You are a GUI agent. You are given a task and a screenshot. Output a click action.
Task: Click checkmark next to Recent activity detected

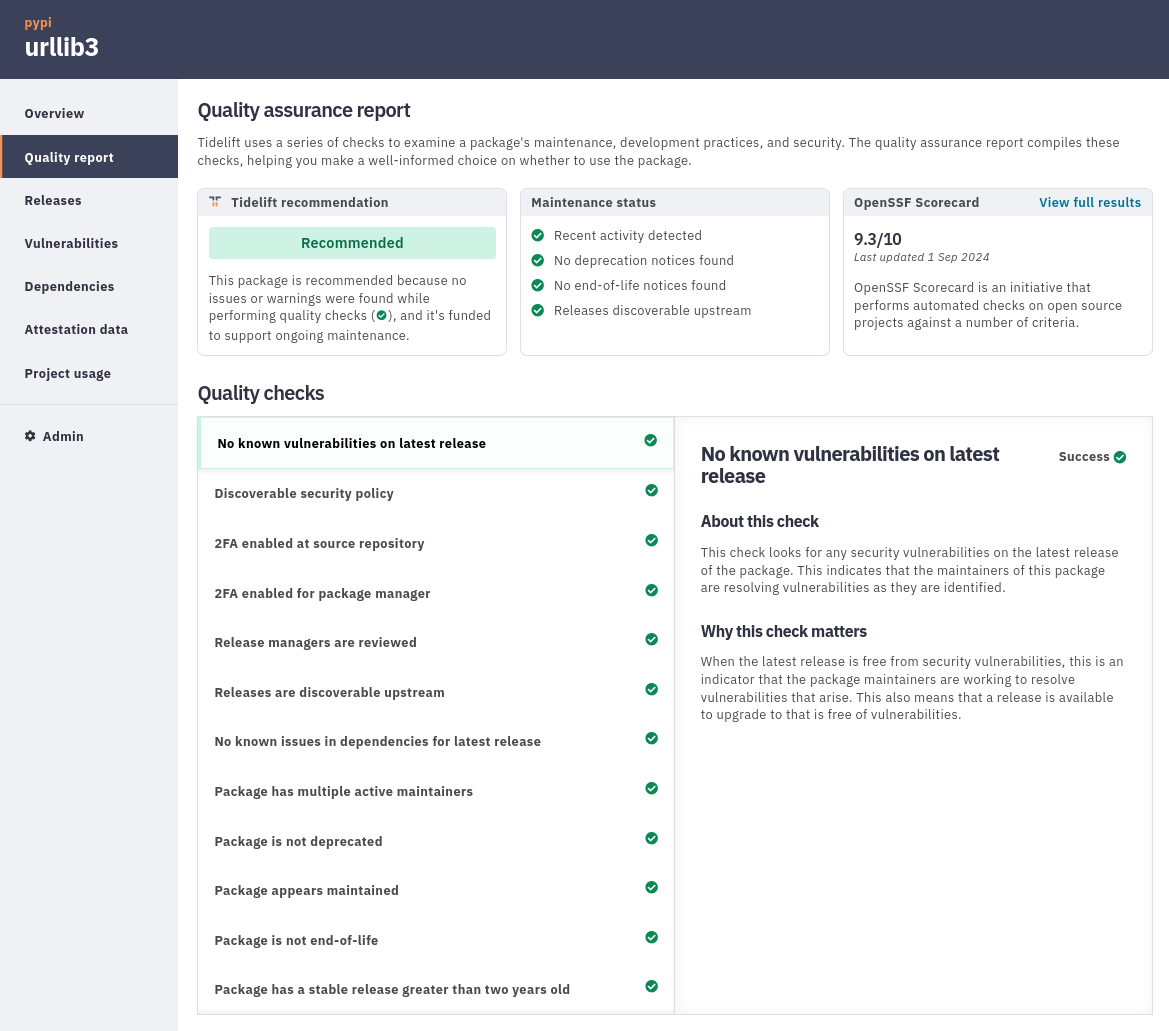click(538, 235)
